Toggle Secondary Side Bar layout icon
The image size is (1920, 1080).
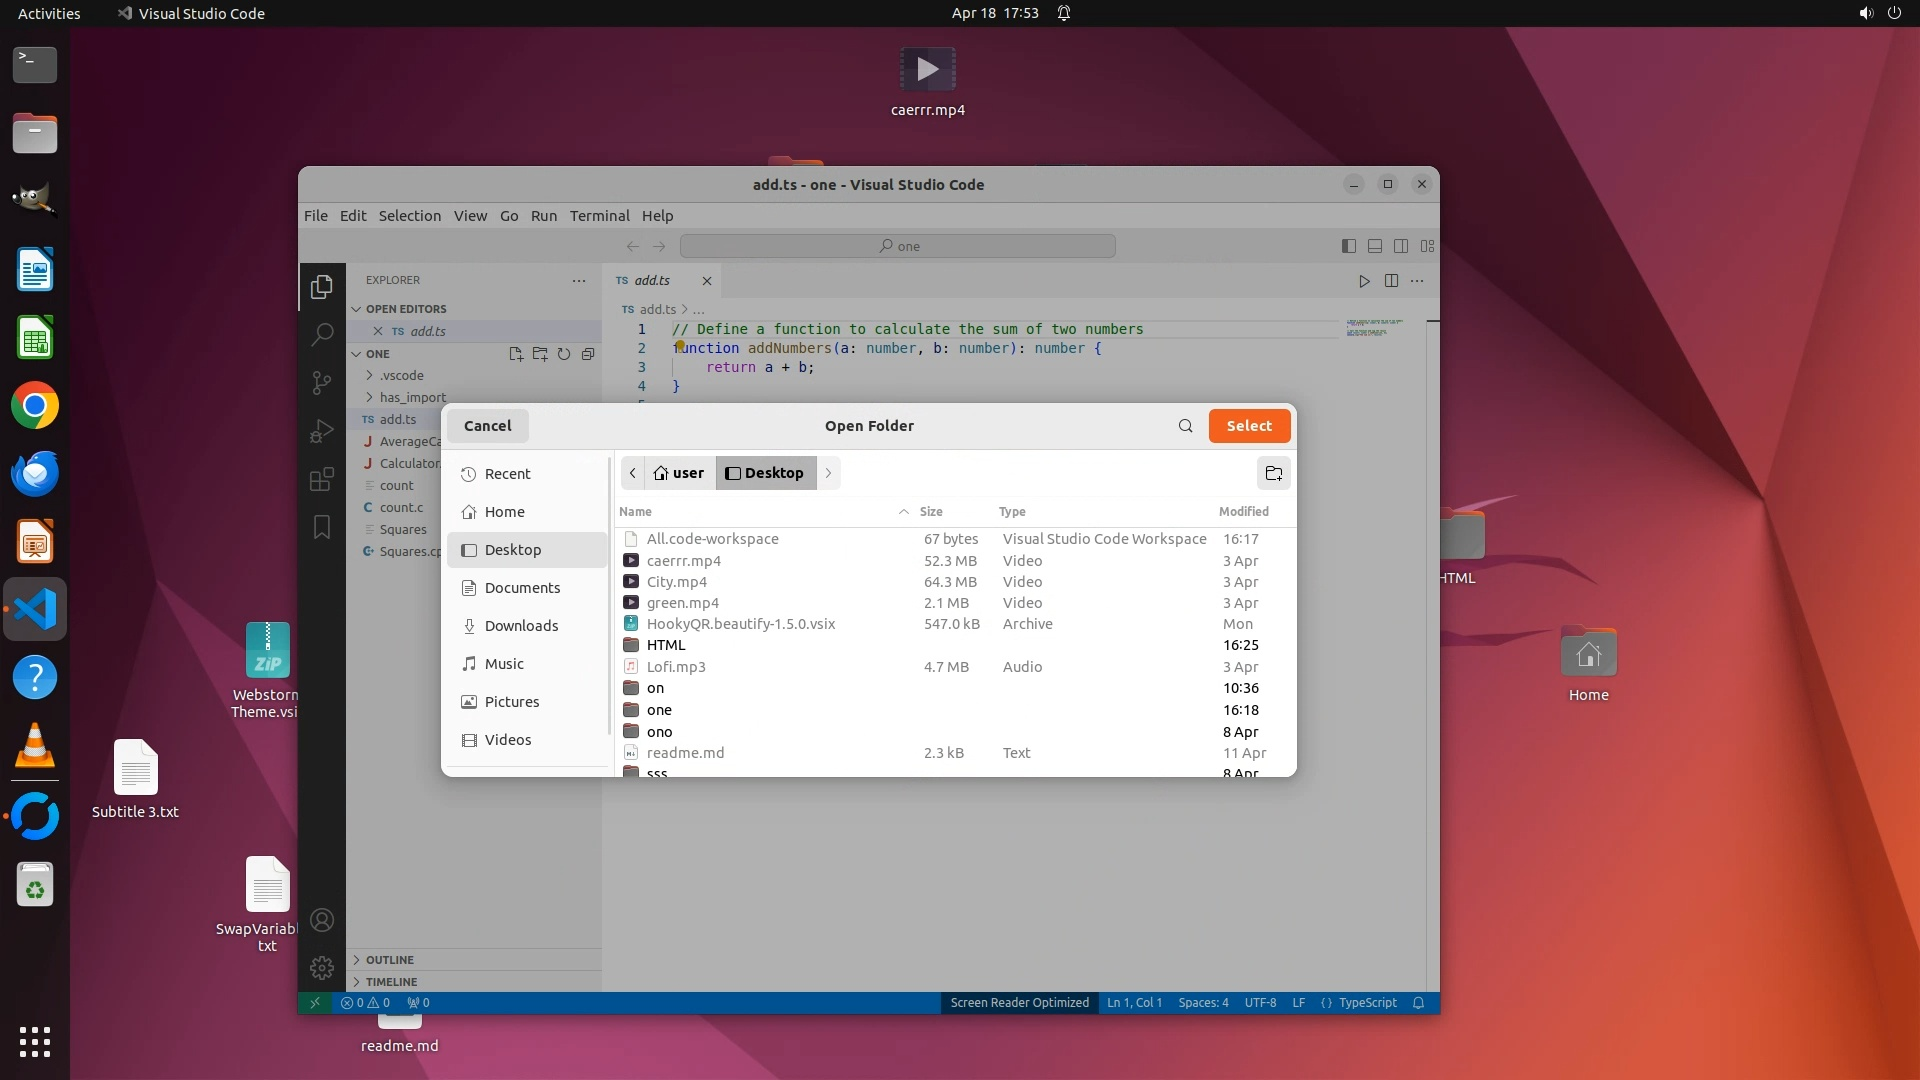pyautogui.click(x=1401, y=246)
